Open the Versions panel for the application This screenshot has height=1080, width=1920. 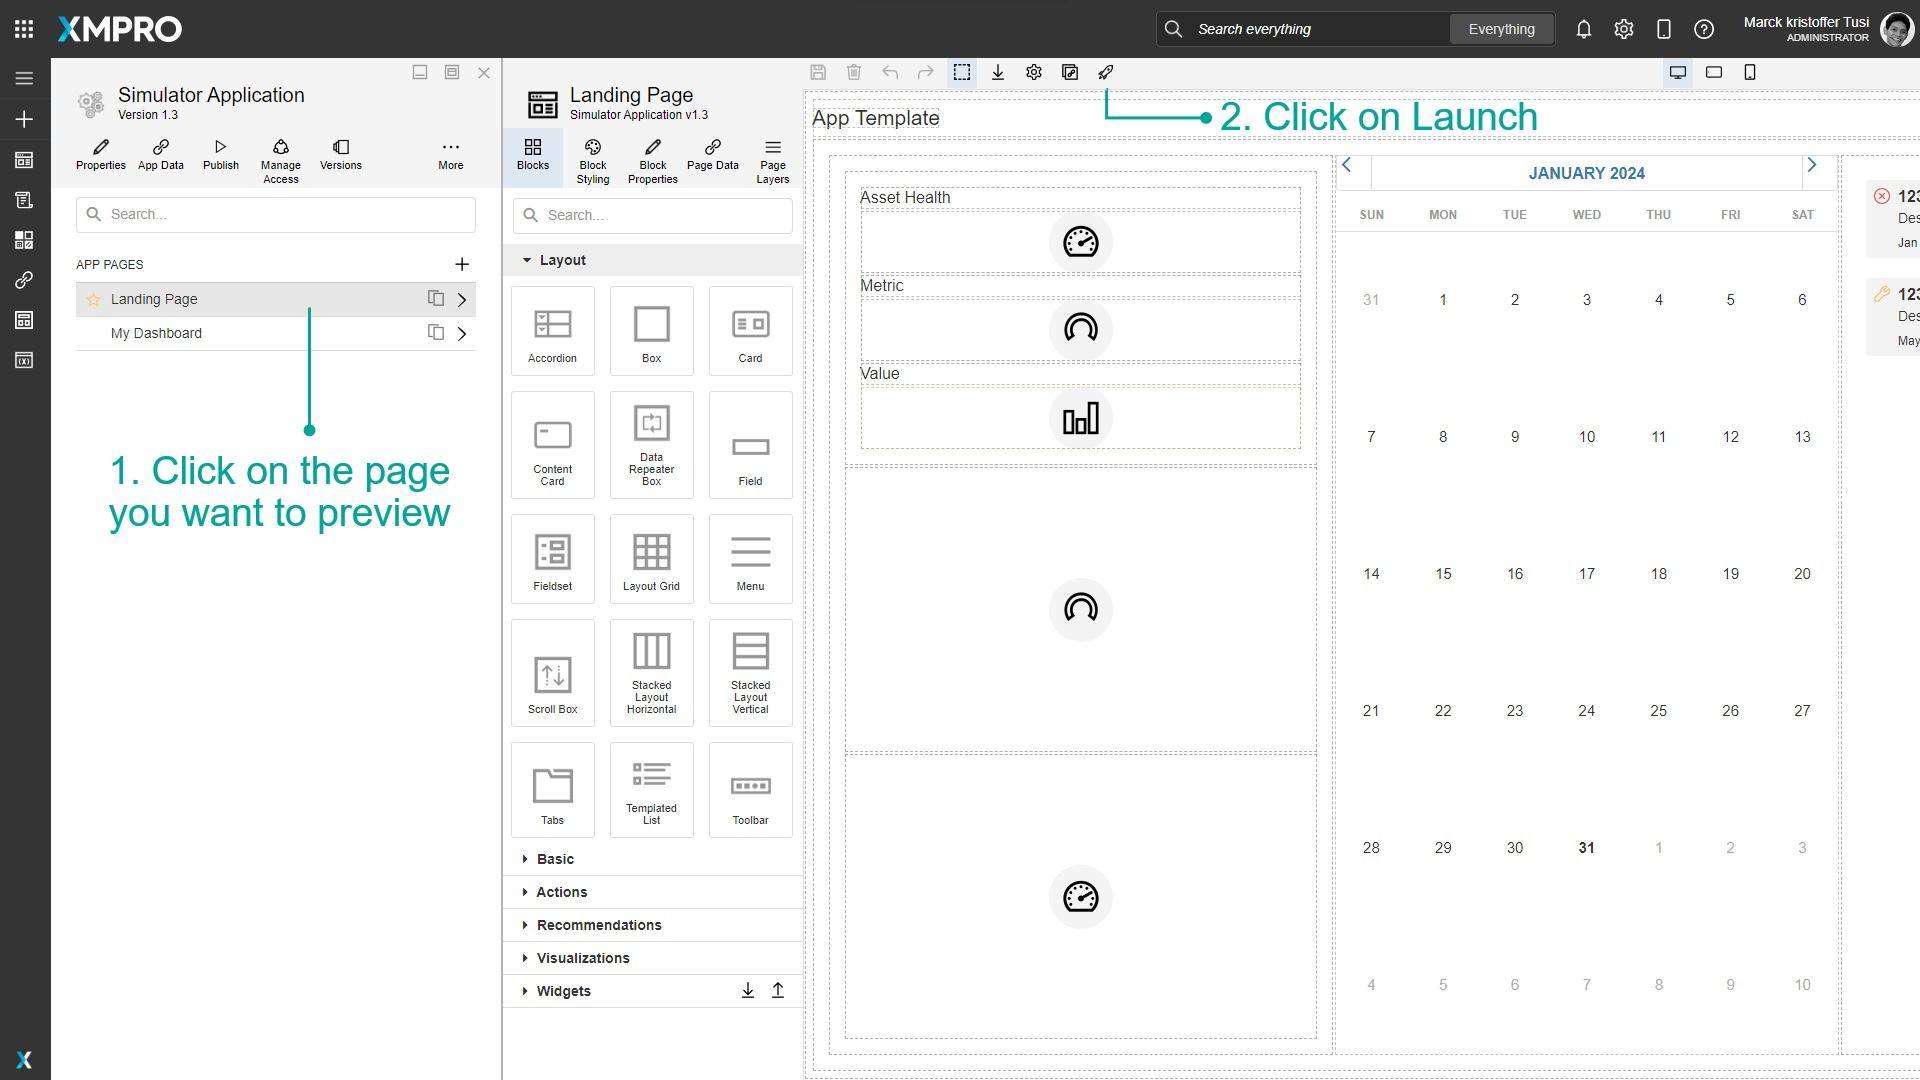coord(340,157)
